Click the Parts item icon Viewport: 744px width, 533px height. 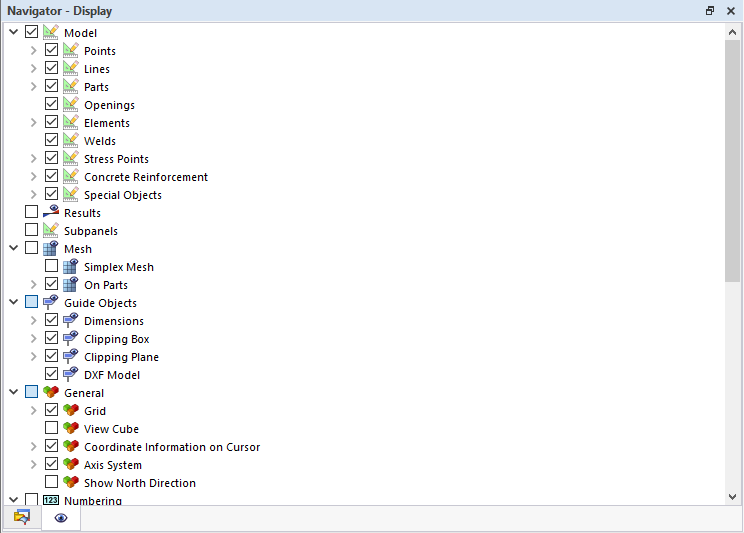click(71, 86)
